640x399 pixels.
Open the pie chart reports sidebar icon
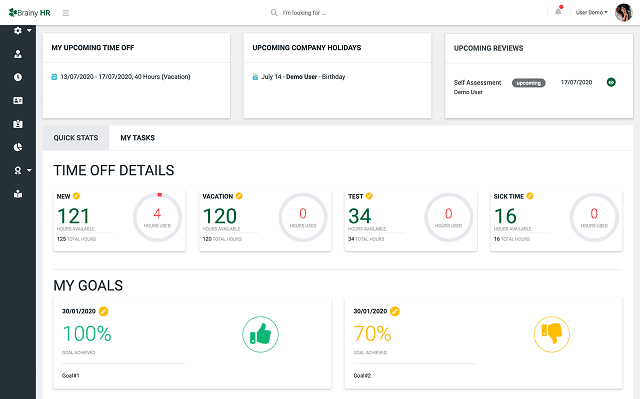tap(18, 147)
